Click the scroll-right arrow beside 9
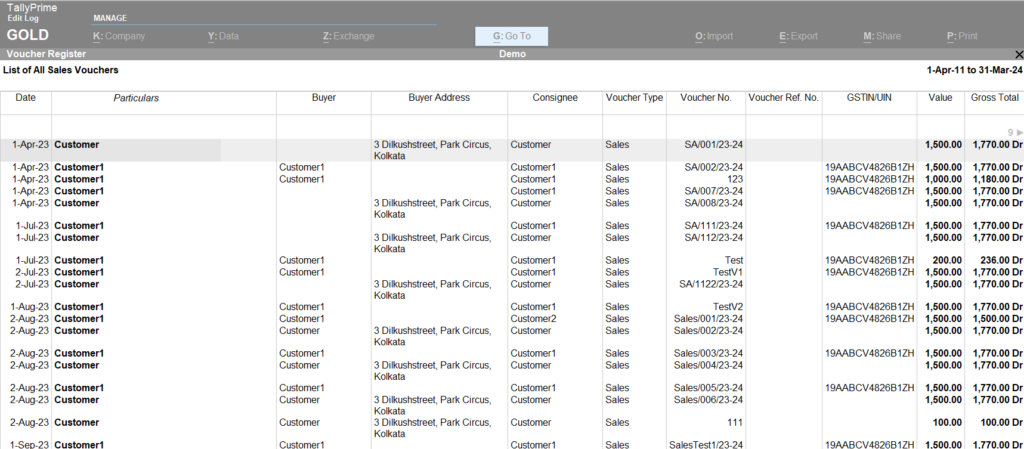The height and width of the screenshot is (449, 1024). (x=1020, y=132)
